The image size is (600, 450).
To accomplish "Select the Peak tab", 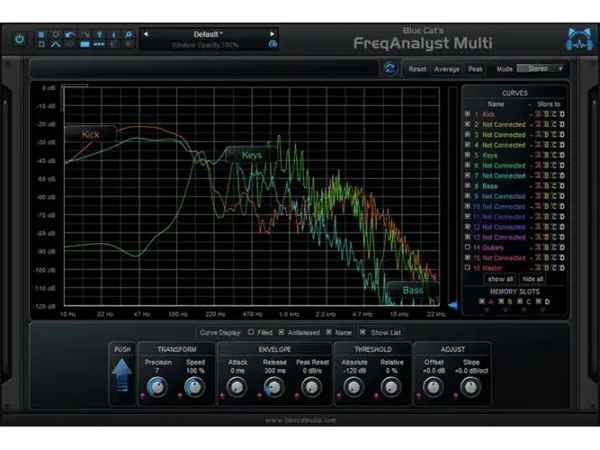I will [475, 69].
